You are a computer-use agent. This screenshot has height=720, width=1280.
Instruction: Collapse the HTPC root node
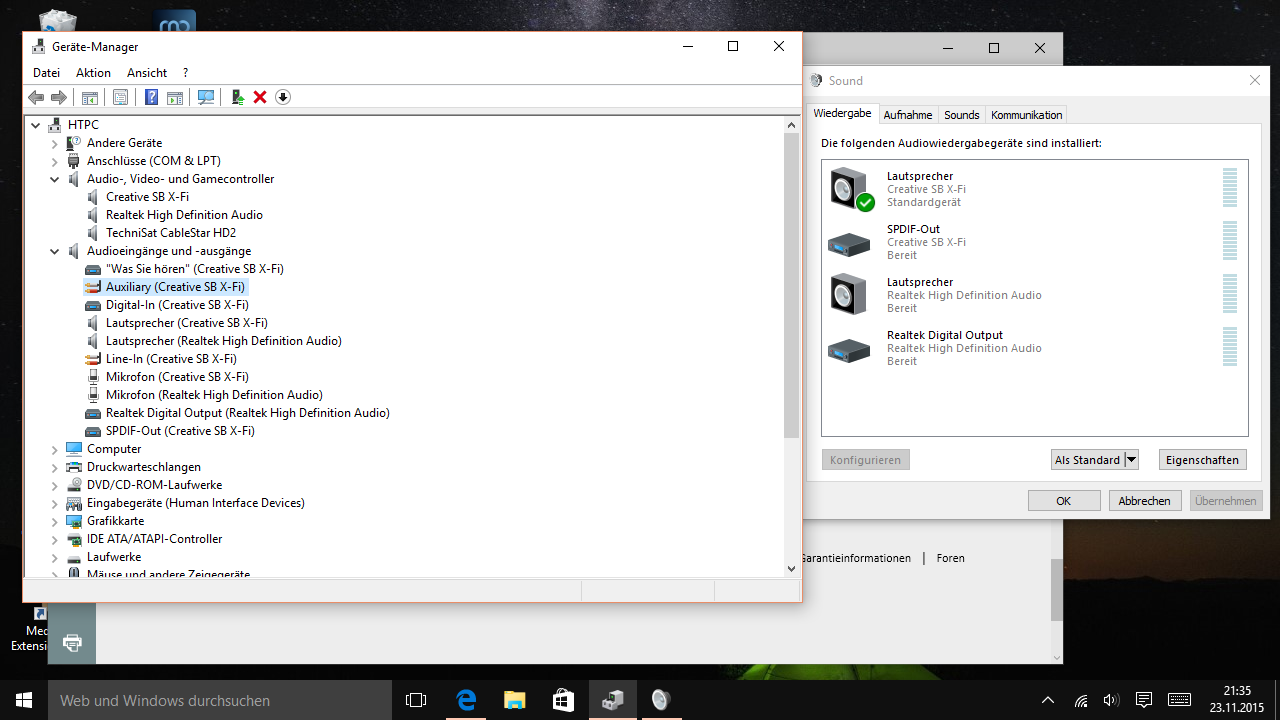coord(36,125)
